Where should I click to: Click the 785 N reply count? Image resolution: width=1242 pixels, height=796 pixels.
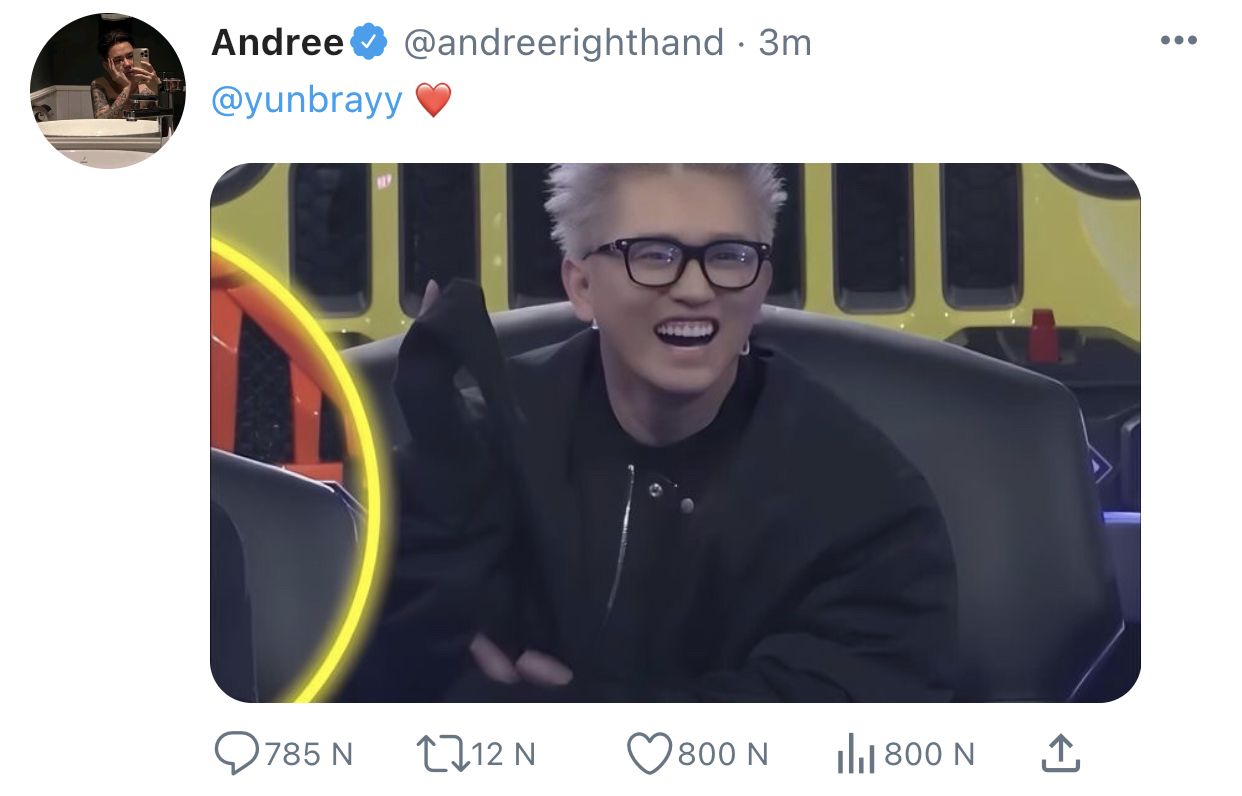click(x=308, y=754)
